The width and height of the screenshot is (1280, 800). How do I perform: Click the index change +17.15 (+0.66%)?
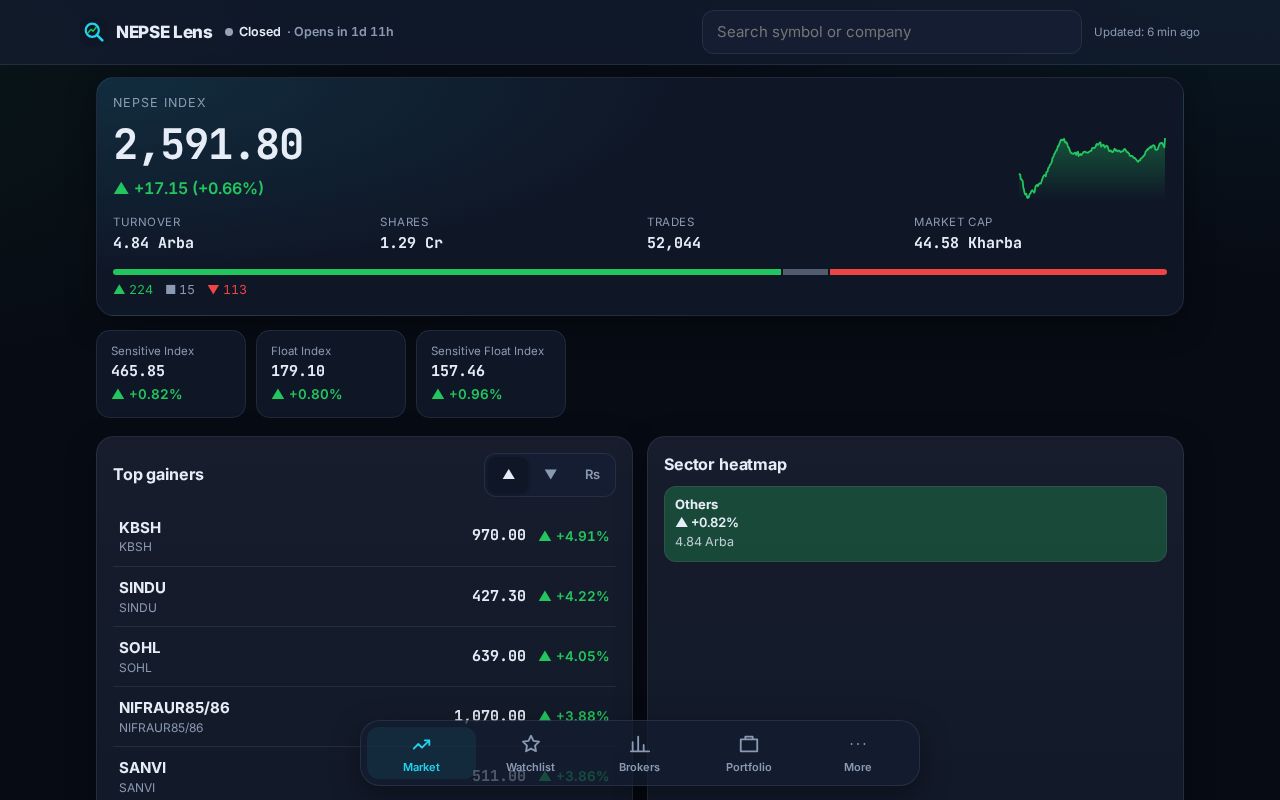point(189,188)
